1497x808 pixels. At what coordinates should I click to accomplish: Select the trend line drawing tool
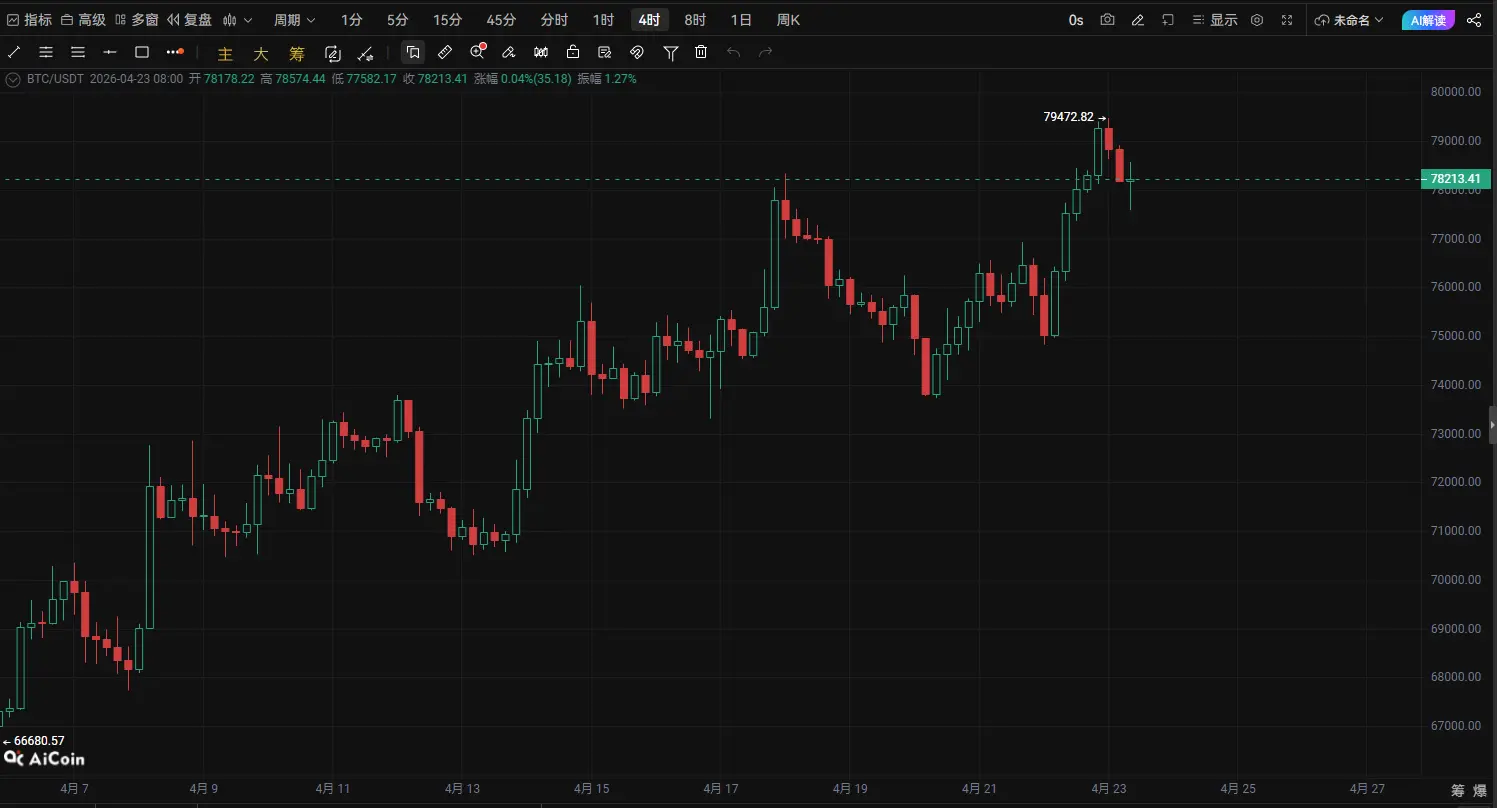(14, 52)
